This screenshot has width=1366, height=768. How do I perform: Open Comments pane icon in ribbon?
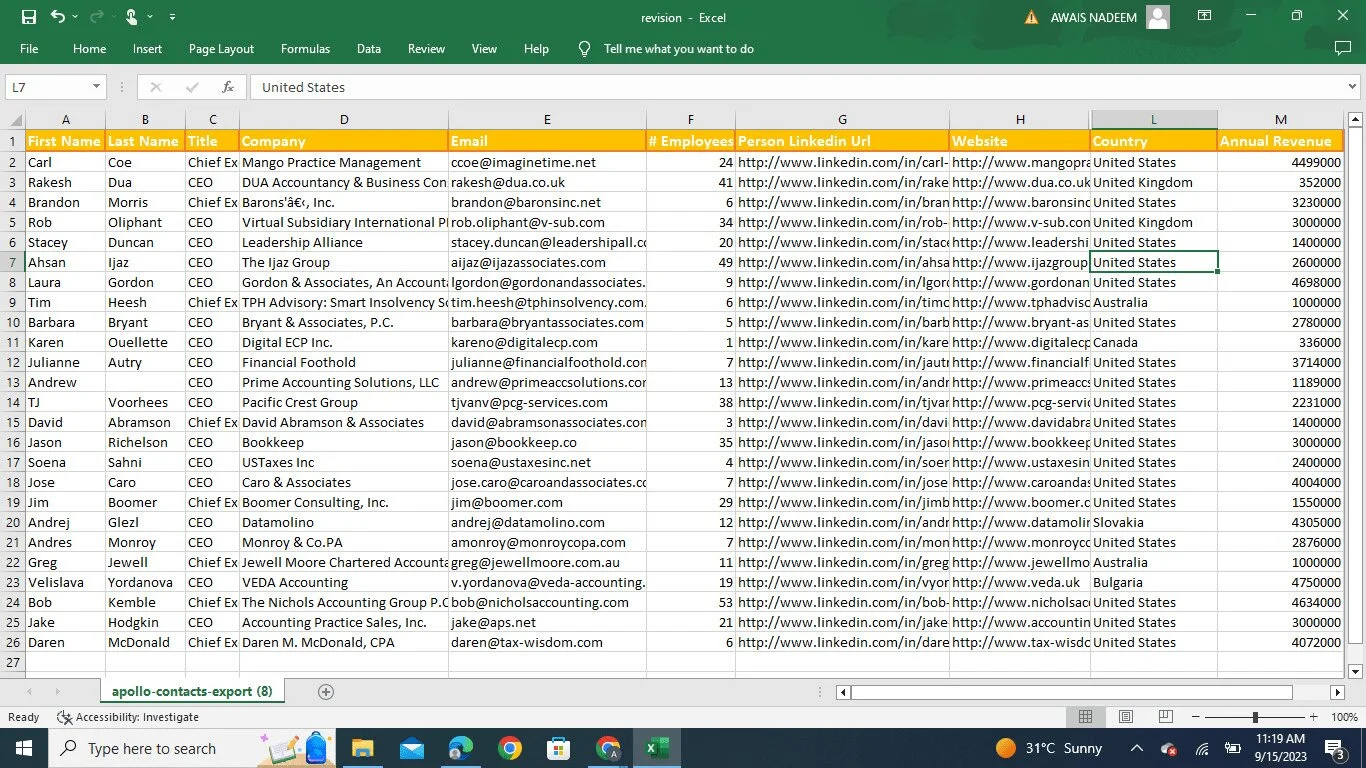coord(1343,48)
